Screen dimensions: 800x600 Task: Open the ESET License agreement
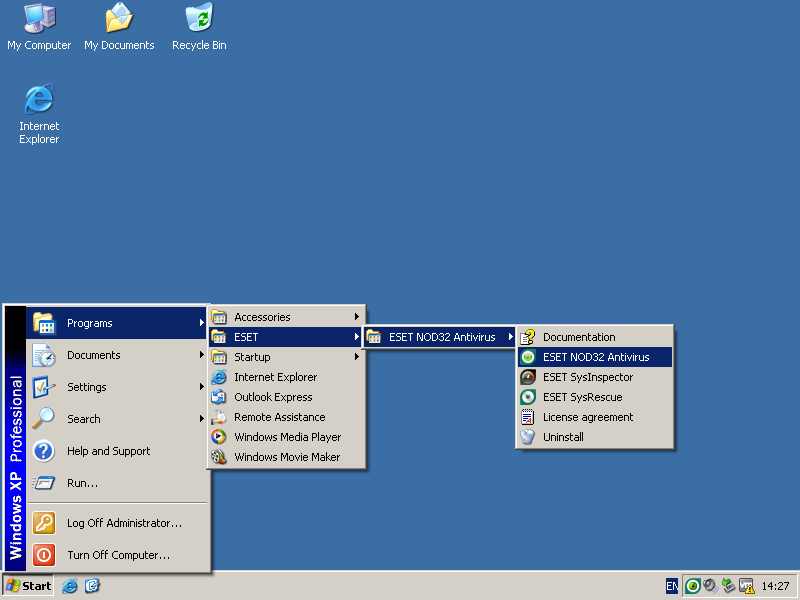pos(595,417)
